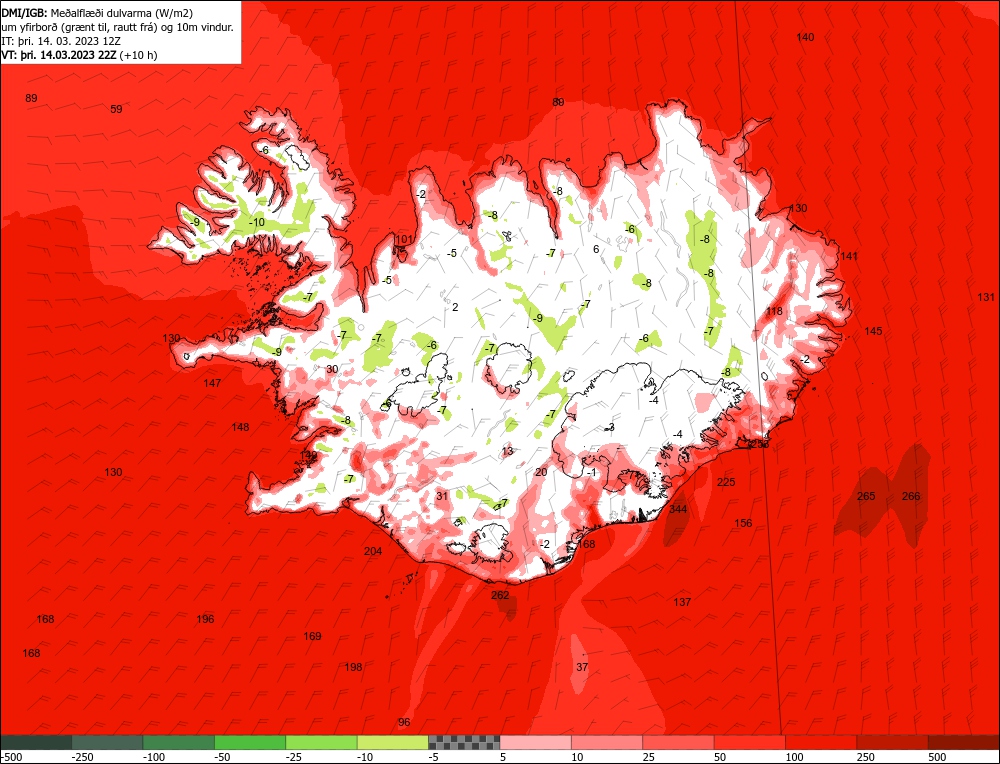Click the '96' value near the bottom edge

(x=404, y=723)
